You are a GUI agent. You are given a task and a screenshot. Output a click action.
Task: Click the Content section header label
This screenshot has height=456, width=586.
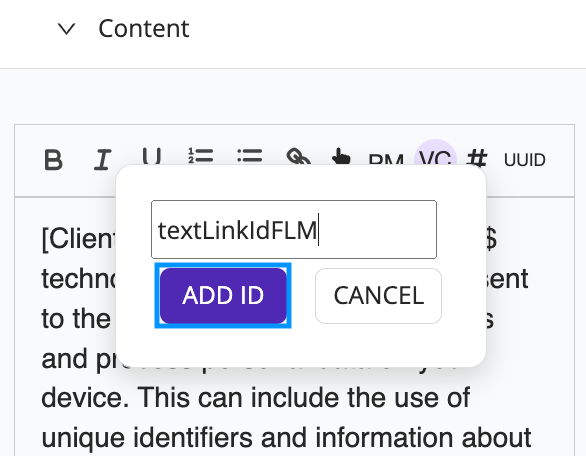point(144,28)
